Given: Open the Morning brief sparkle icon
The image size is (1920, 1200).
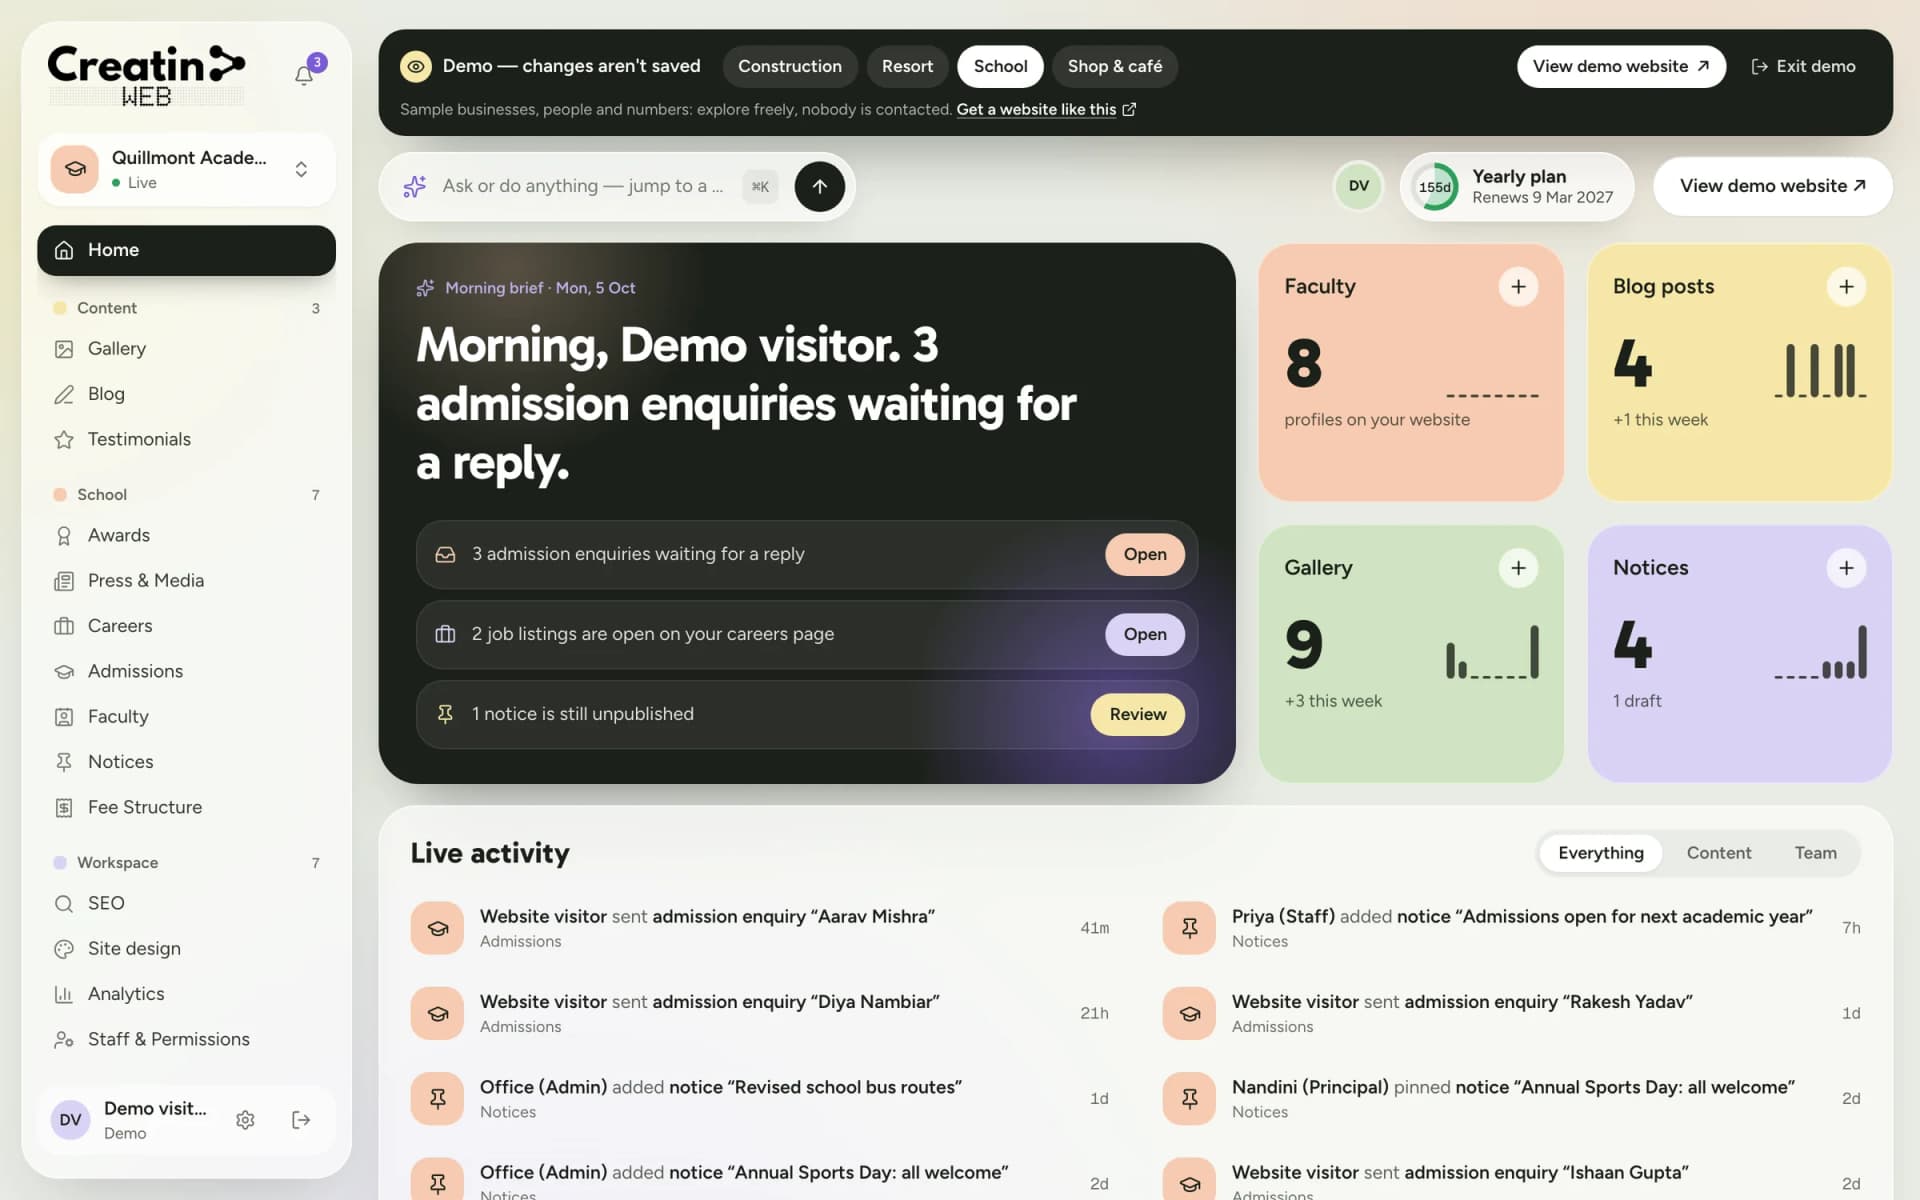Looking at the screenshot, I should click(x=425, y=288).
